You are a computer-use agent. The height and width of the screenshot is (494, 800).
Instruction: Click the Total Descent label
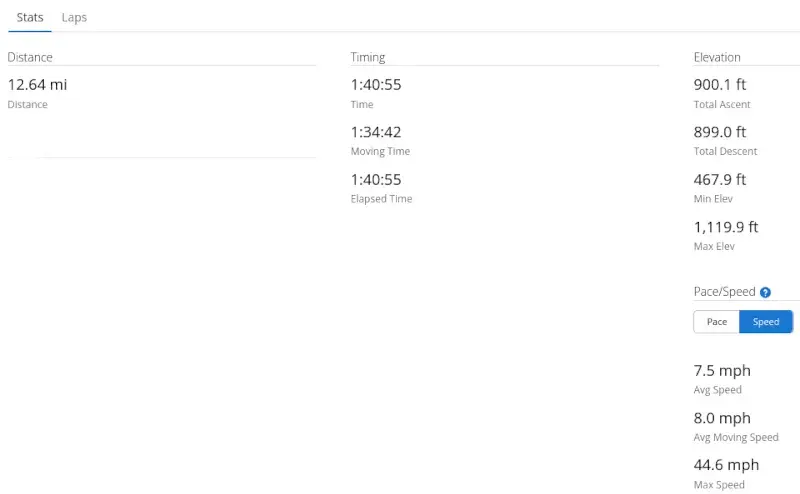pos(725,152)
